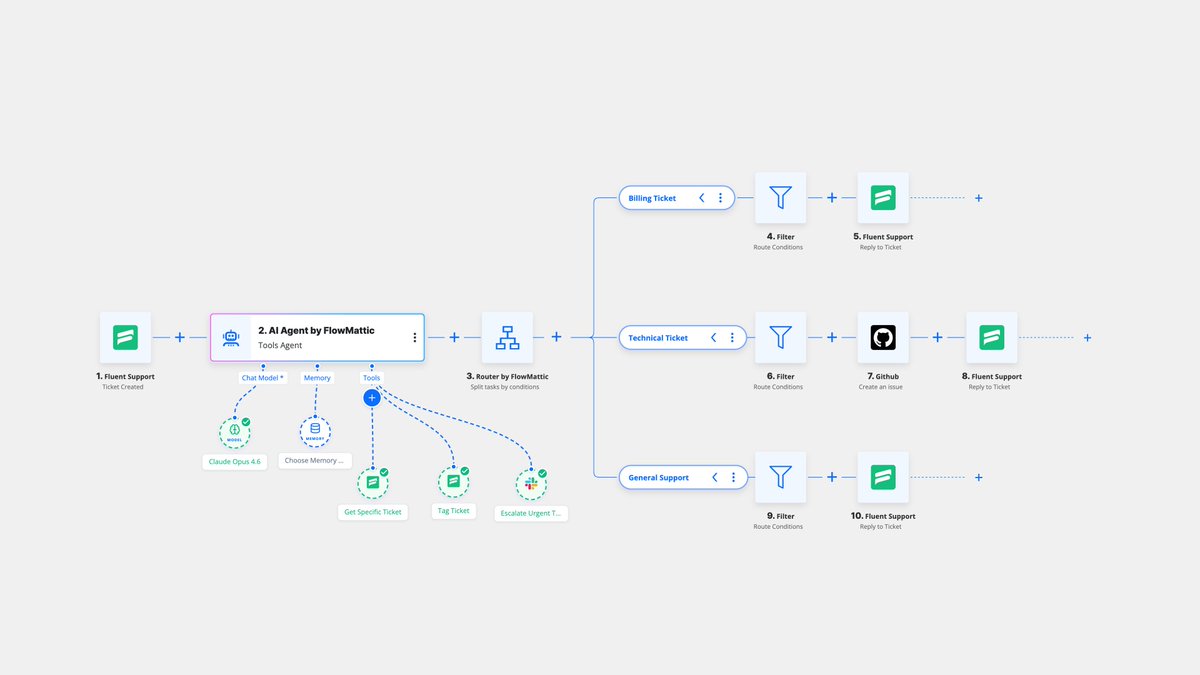Click the Tools connector label
1200x675 pixels.
coord(372,378)
